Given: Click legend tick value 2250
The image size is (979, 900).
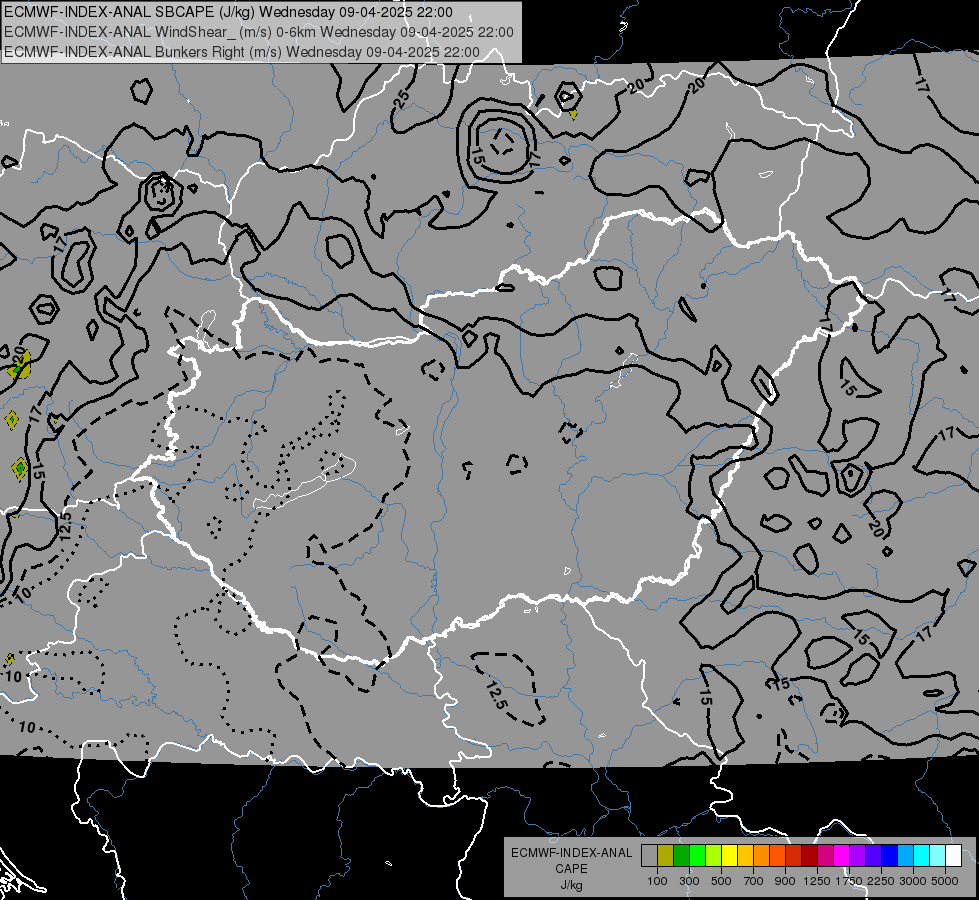Looking at the screenshot, I should (x=881, y=881).
